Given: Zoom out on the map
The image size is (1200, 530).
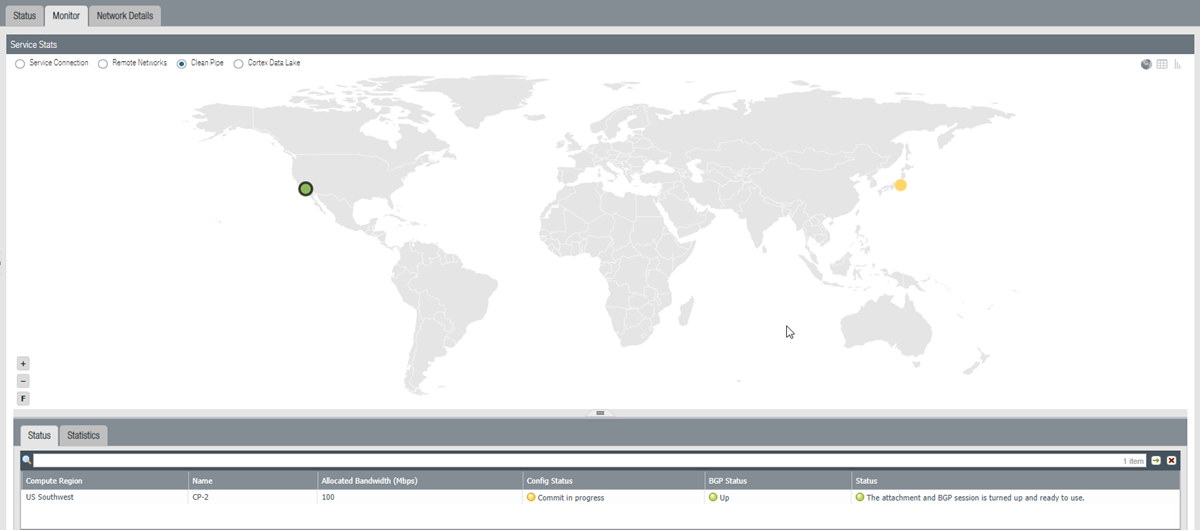Looking at the screenshot, I should 24,381.
